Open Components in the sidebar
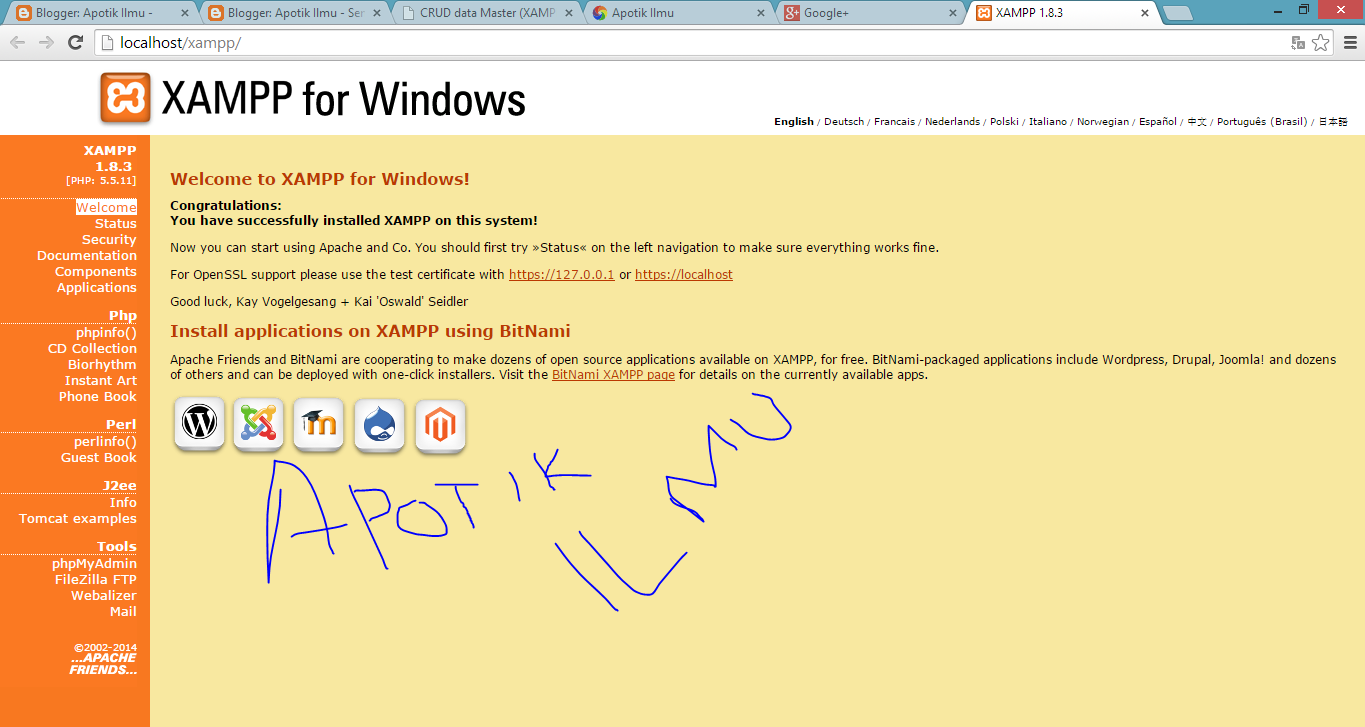This screenshot has height=727, width=1365. coord(96,271)
